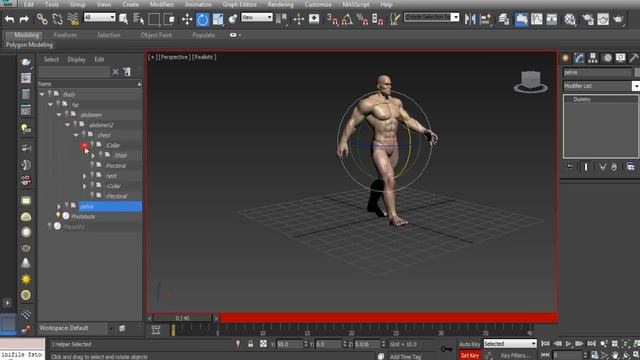
Task: Select the Select Object tool
Action: [x=124, y=19]
